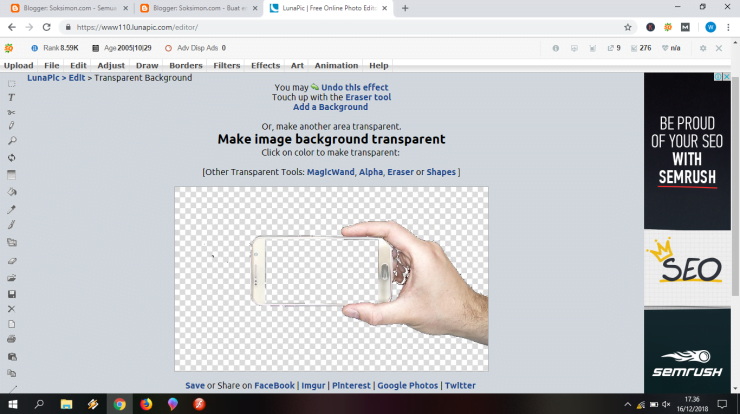740x414 pixels.
Task: Open the Alpha transparent tool link
Action: pos(371,172)
